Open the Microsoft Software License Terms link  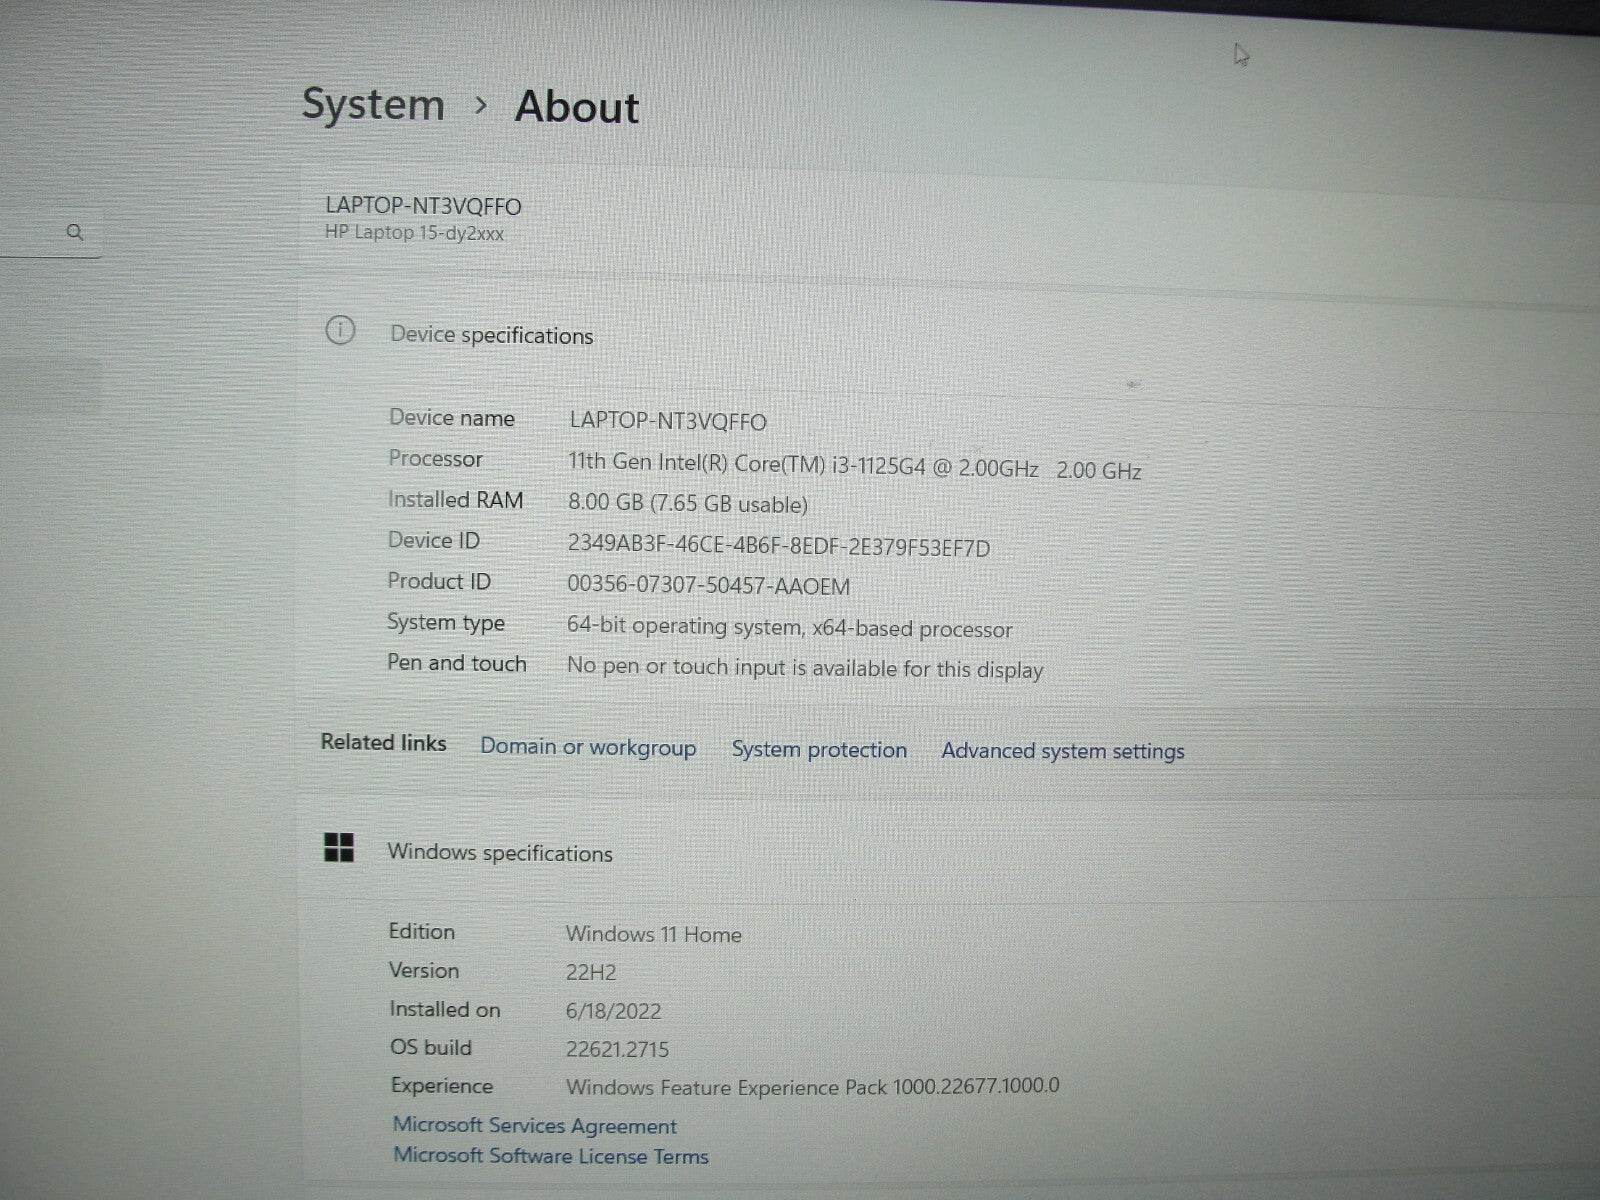[x=549, y=1156]
